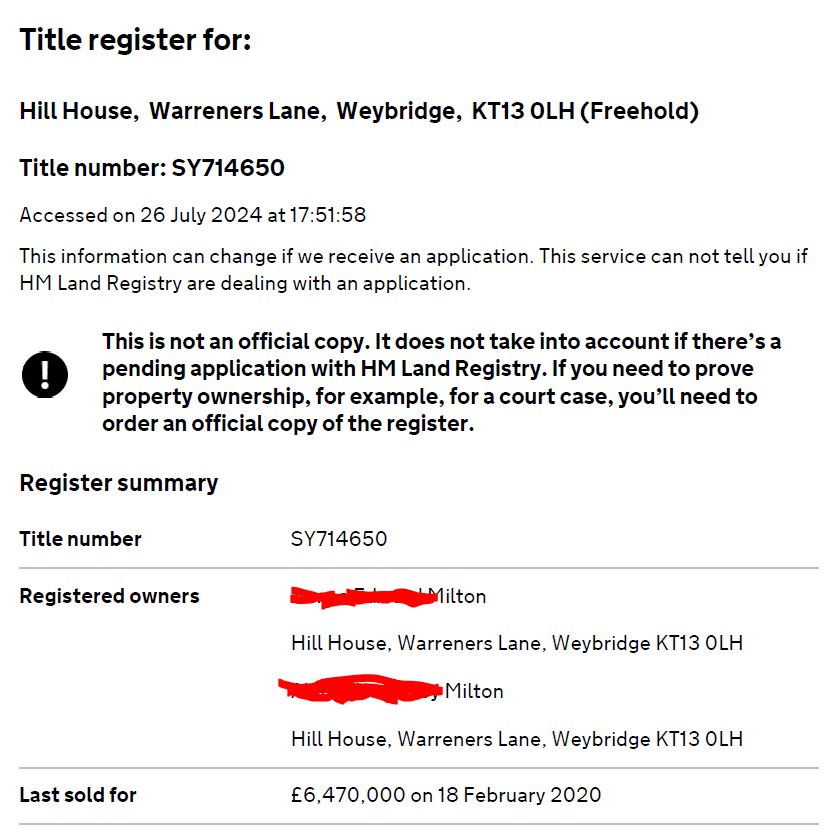
Task: Click the "Registered owners" row label
Action: 109,596
